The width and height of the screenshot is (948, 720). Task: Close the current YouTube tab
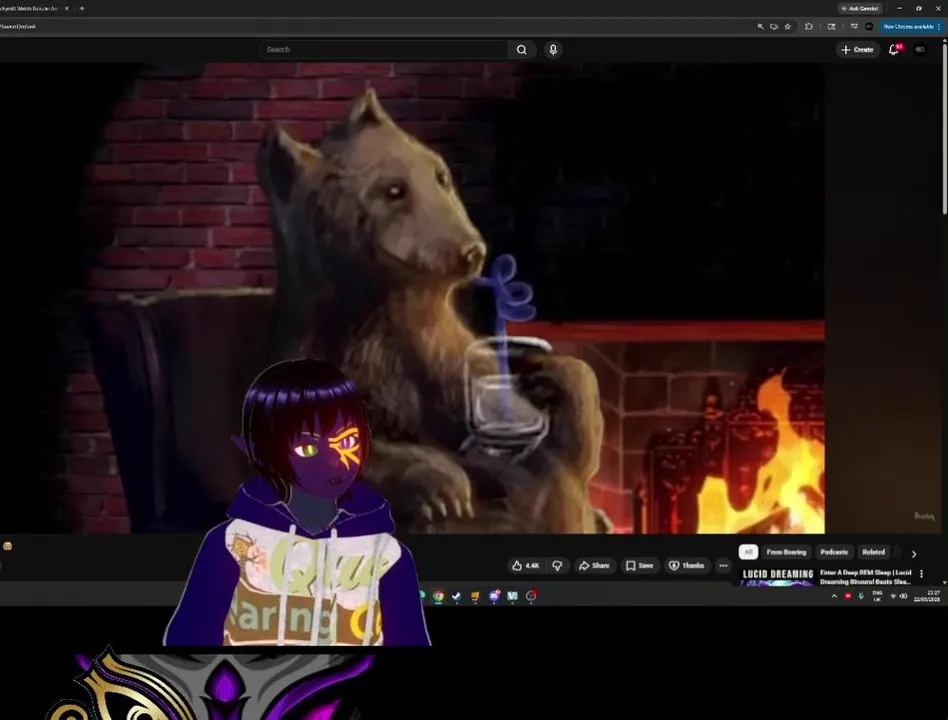pos(67,8)
